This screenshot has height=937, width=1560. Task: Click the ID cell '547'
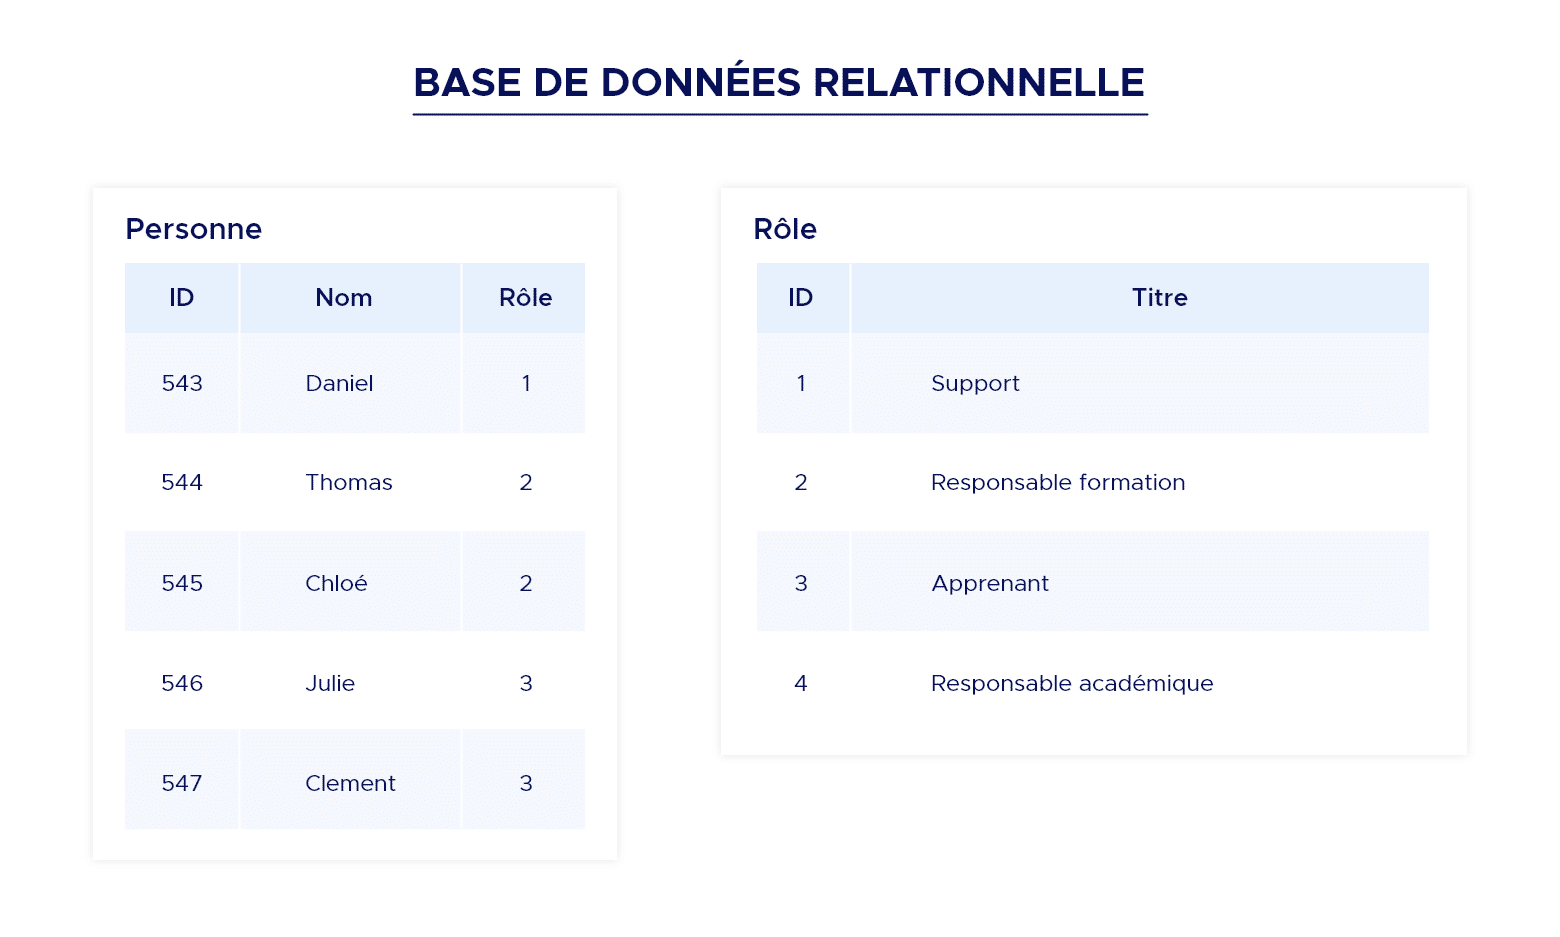[182, 784]
